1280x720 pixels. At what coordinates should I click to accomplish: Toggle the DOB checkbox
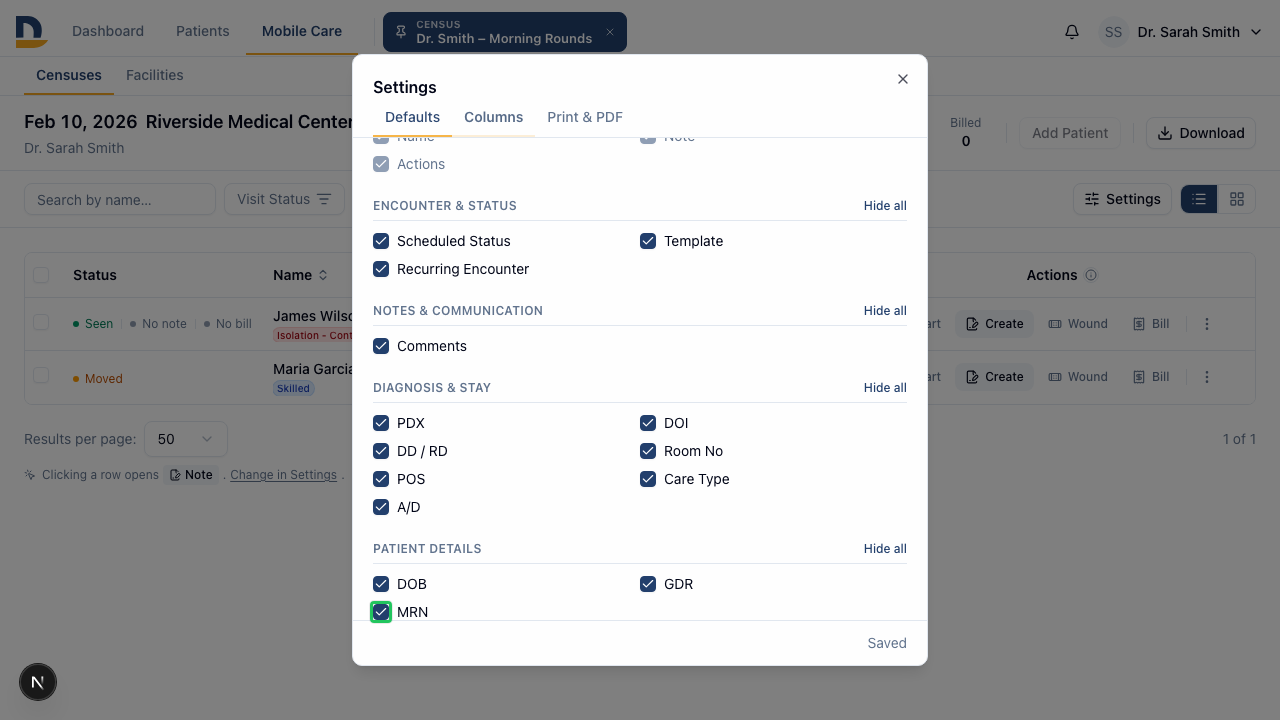coord(381,584)
